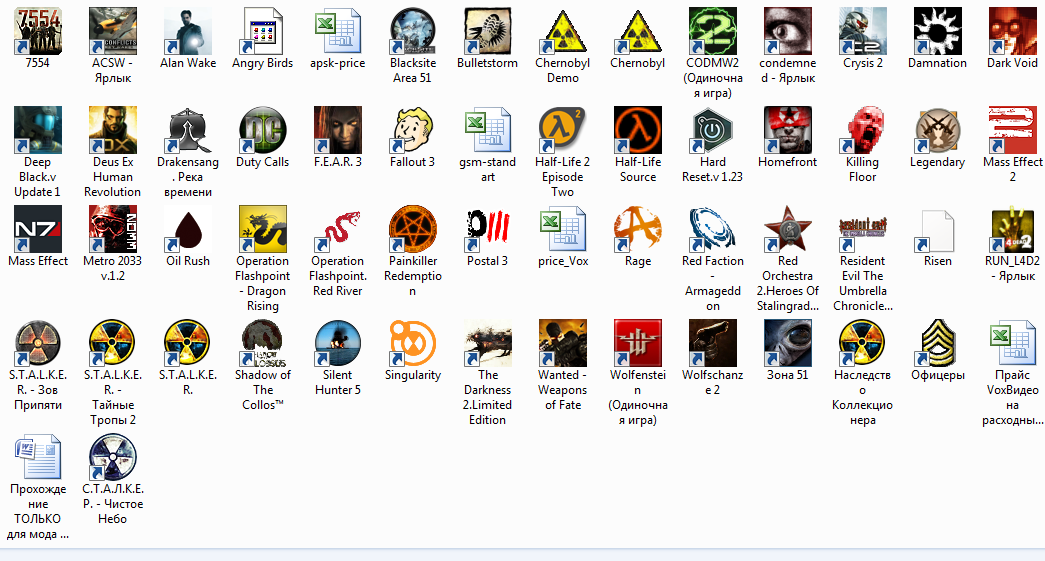
Task: Select the F.E.A.R. 3 icon
Action: 338,130
